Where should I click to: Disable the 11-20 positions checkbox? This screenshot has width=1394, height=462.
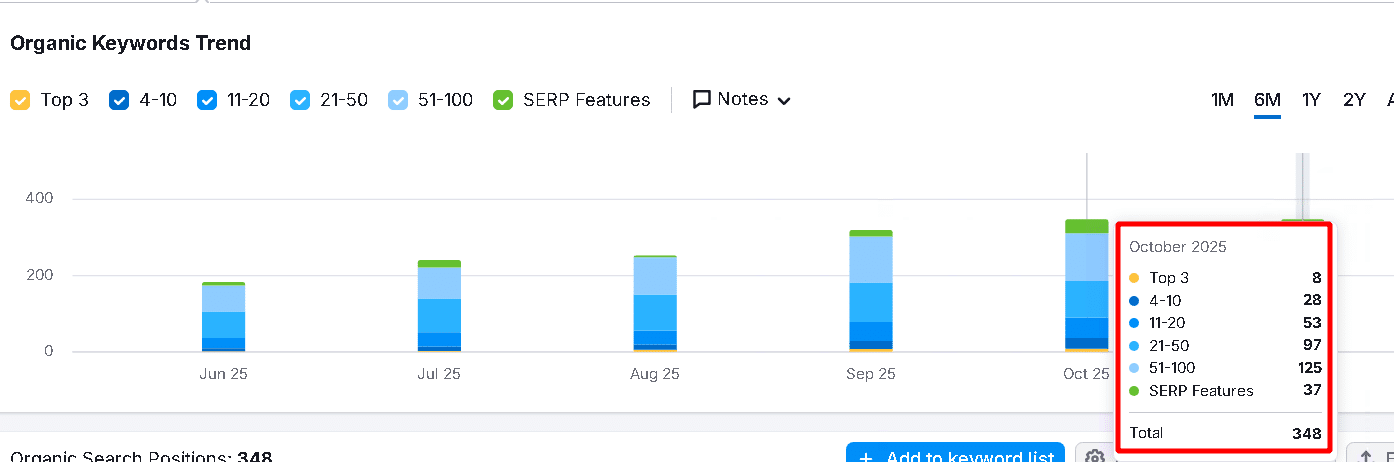point(207,100)
